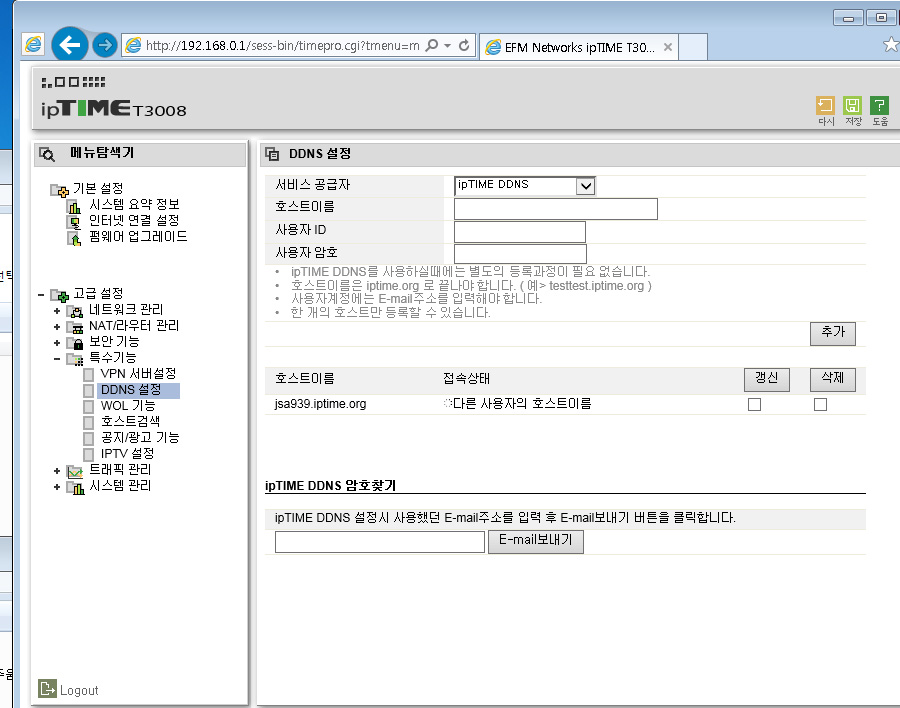Check the 갱신 checkbox for jsa939.iptime.org
This screenshot has width=900, height=708.
pos(754,405)
